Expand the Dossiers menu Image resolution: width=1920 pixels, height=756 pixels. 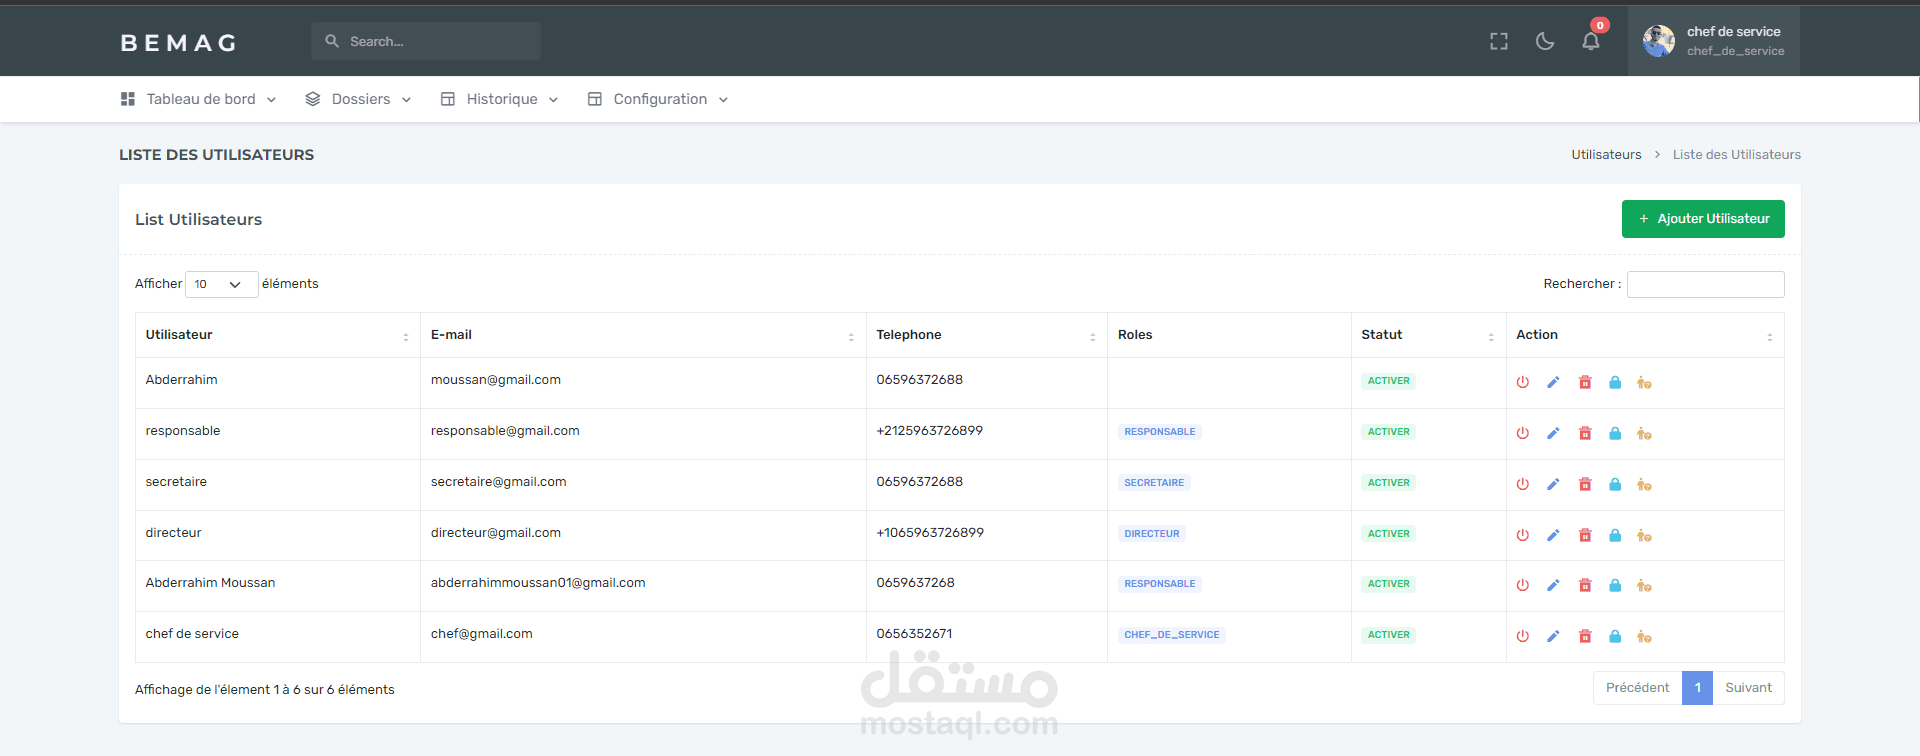[x=358, y=99]
